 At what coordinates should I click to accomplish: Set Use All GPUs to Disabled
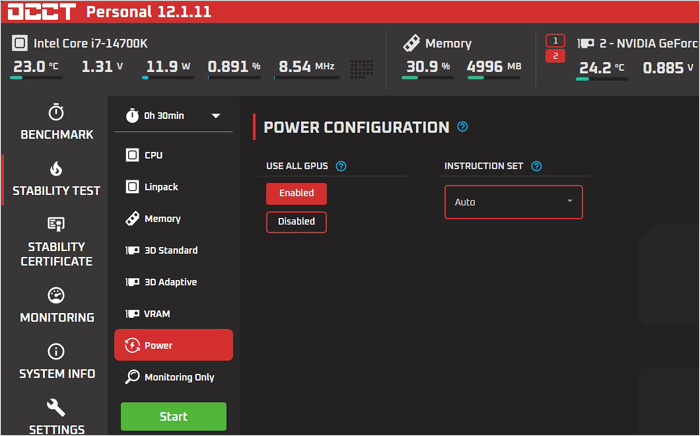[296, 222]
